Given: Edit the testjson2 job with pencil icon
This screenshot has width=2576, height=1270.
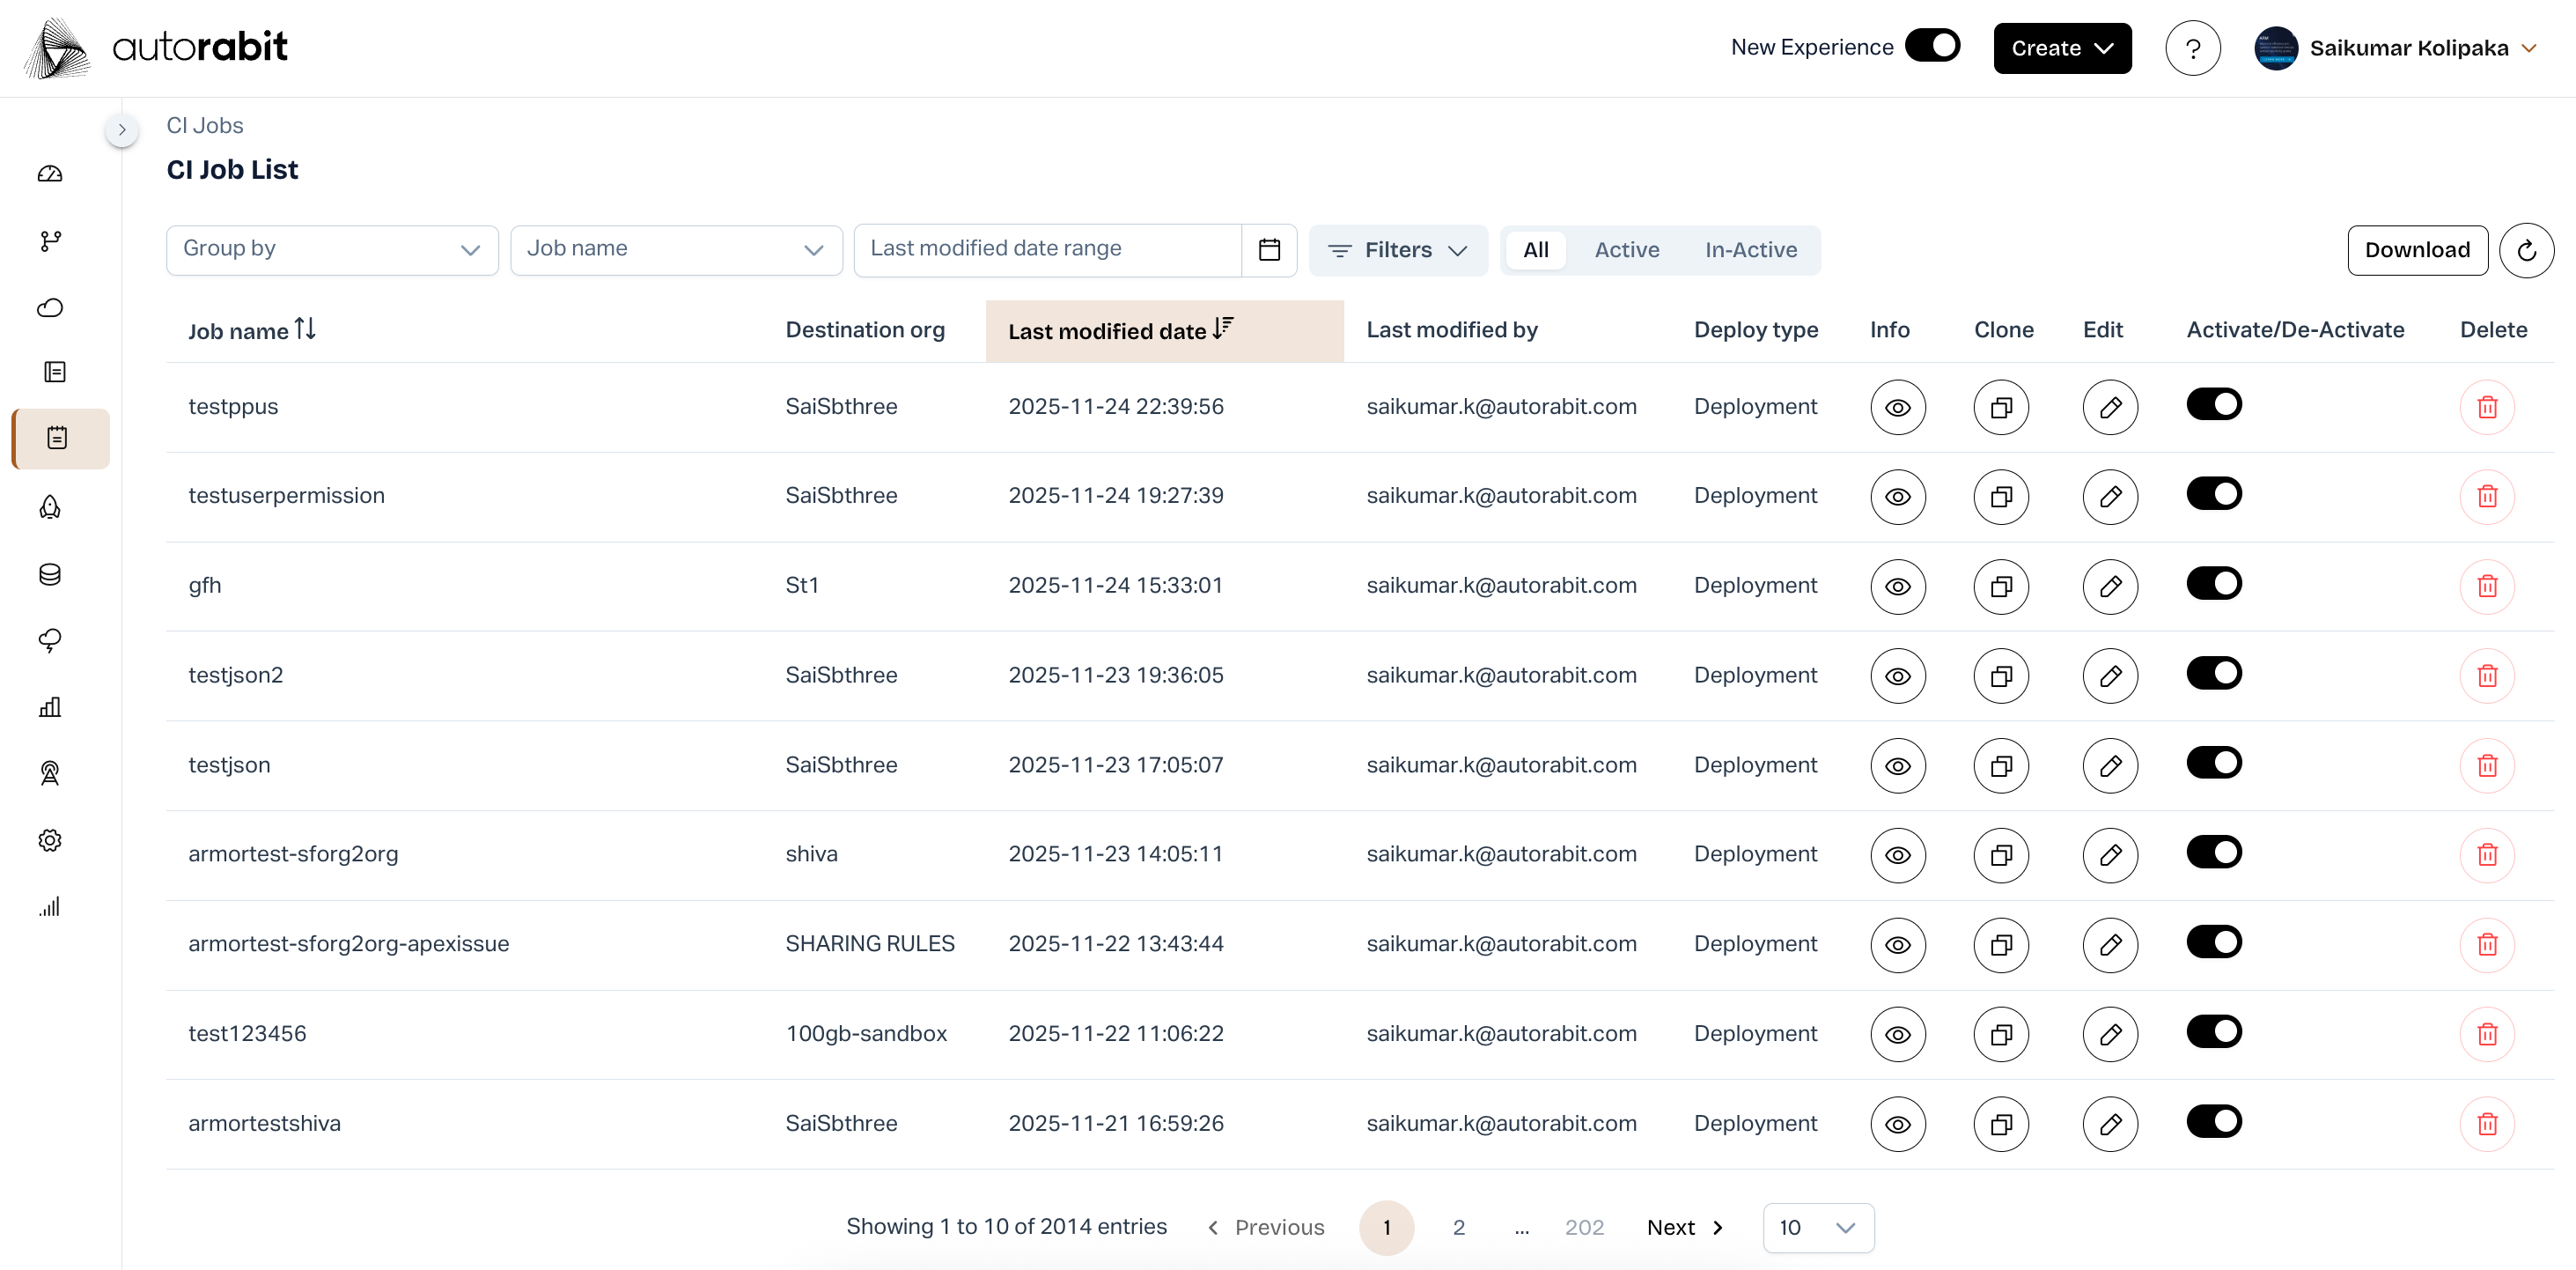Looking at the screenshot, I should tap(2109, 676).
